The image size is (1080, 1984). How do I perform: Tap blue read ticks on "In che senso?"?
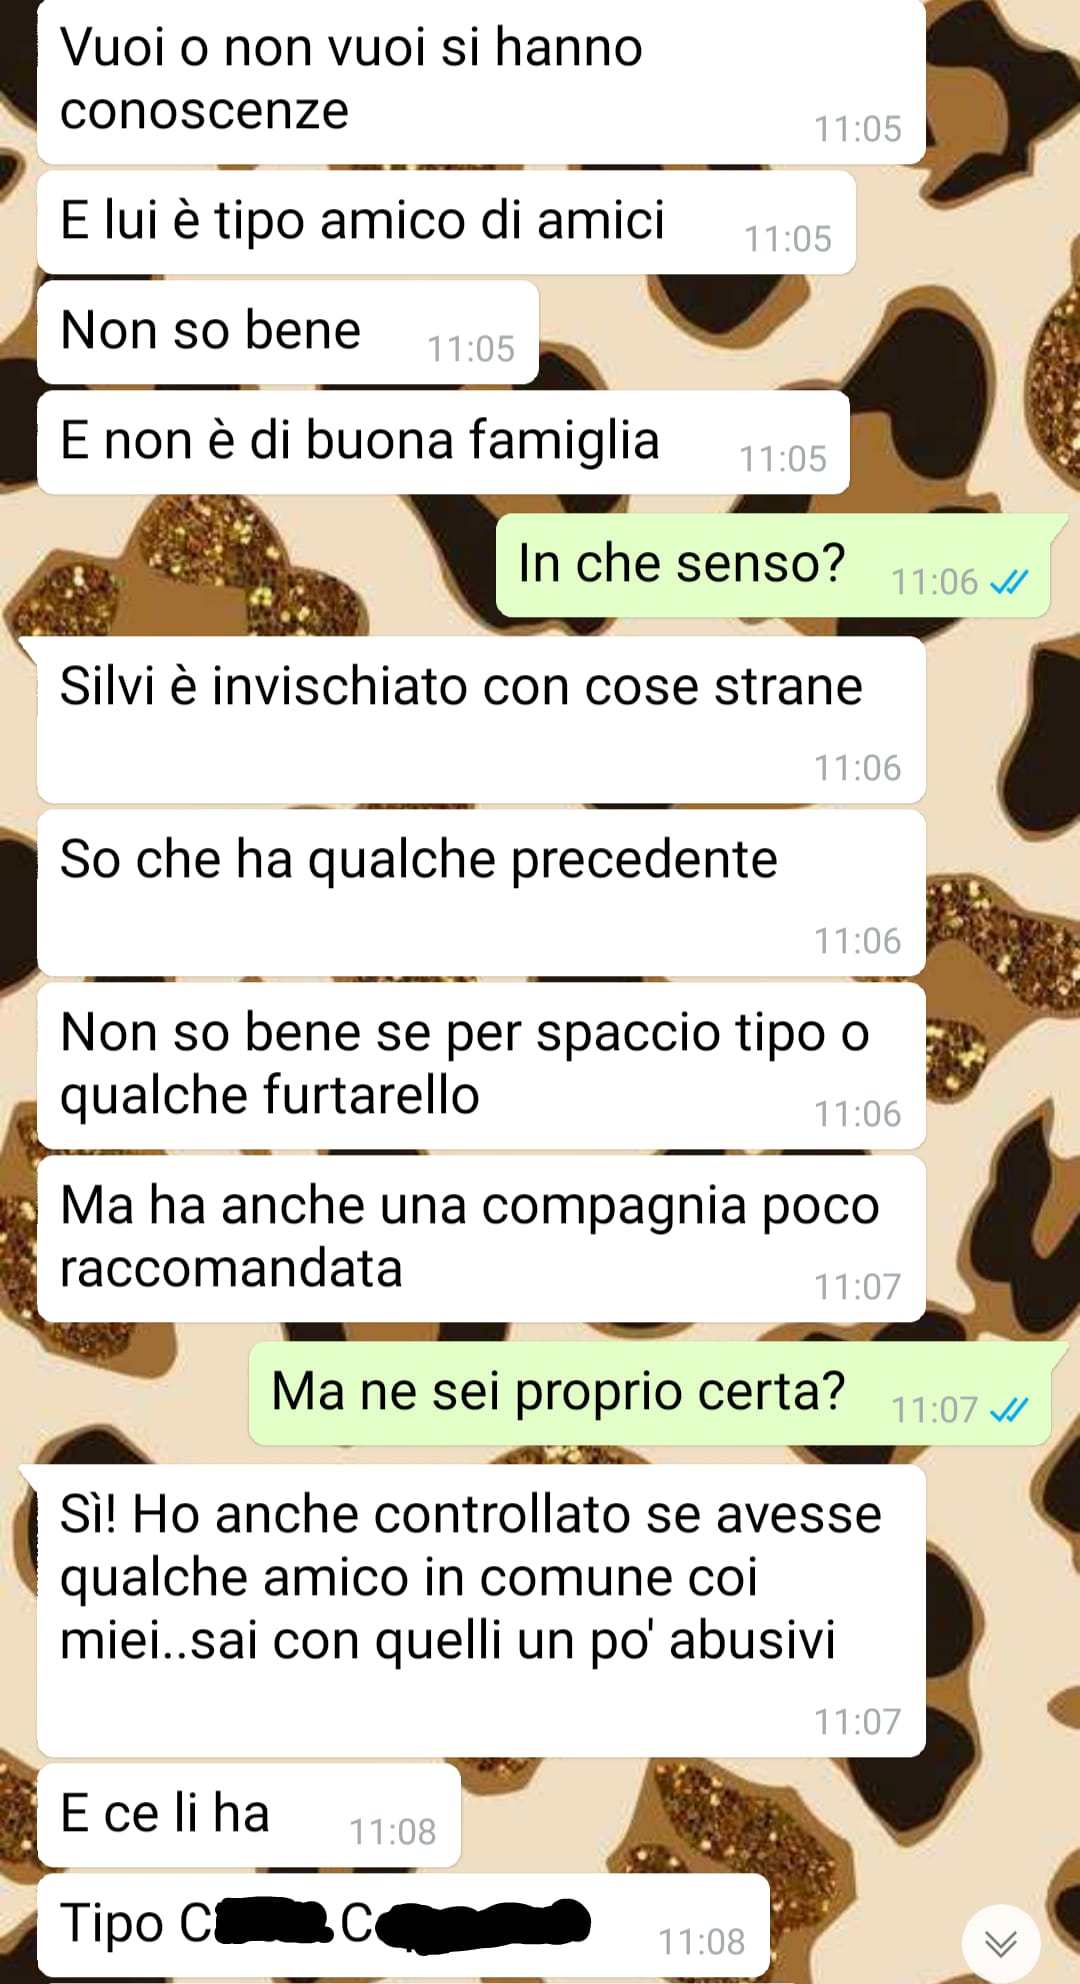pyautogui.click(x=1008, y=582)
